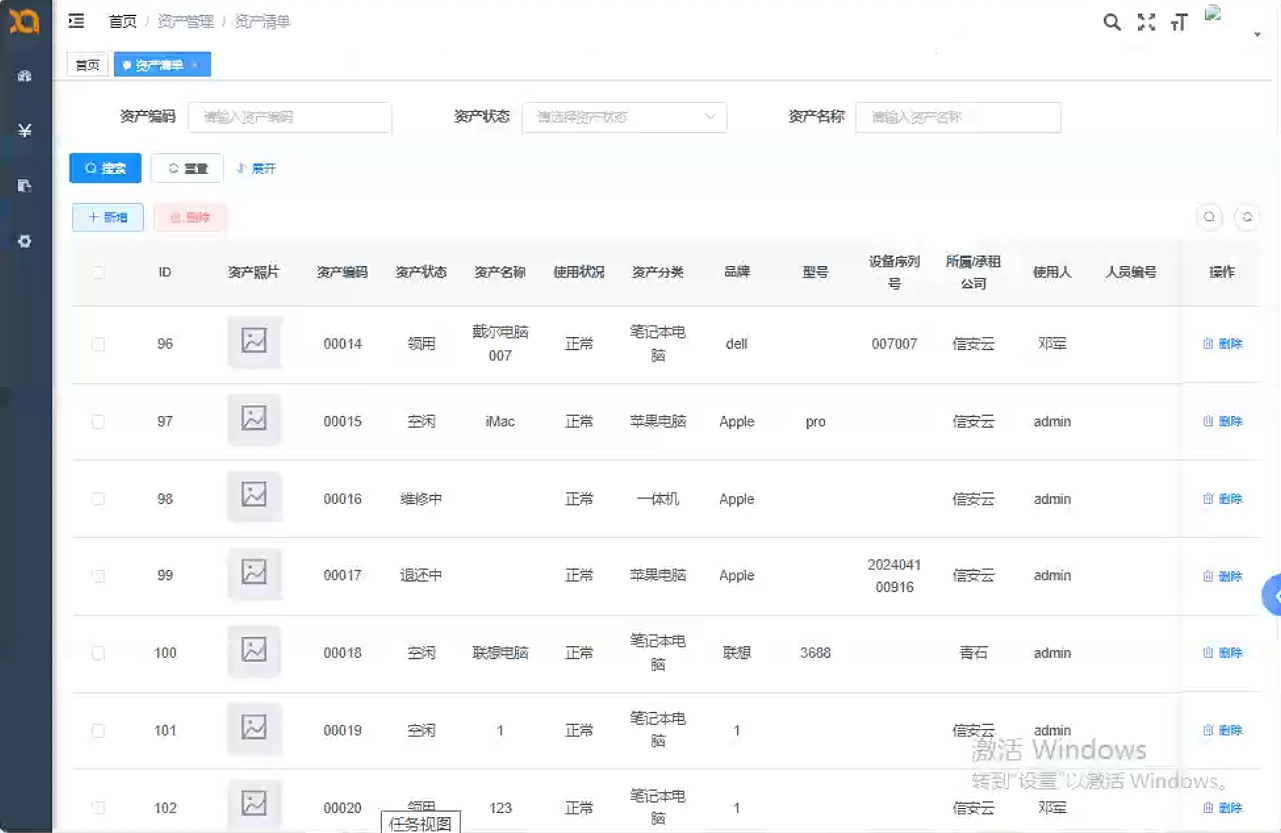Screen dimensions: 1281x833
Task: Open the font size selector icon
Action: pos(1179,22)
